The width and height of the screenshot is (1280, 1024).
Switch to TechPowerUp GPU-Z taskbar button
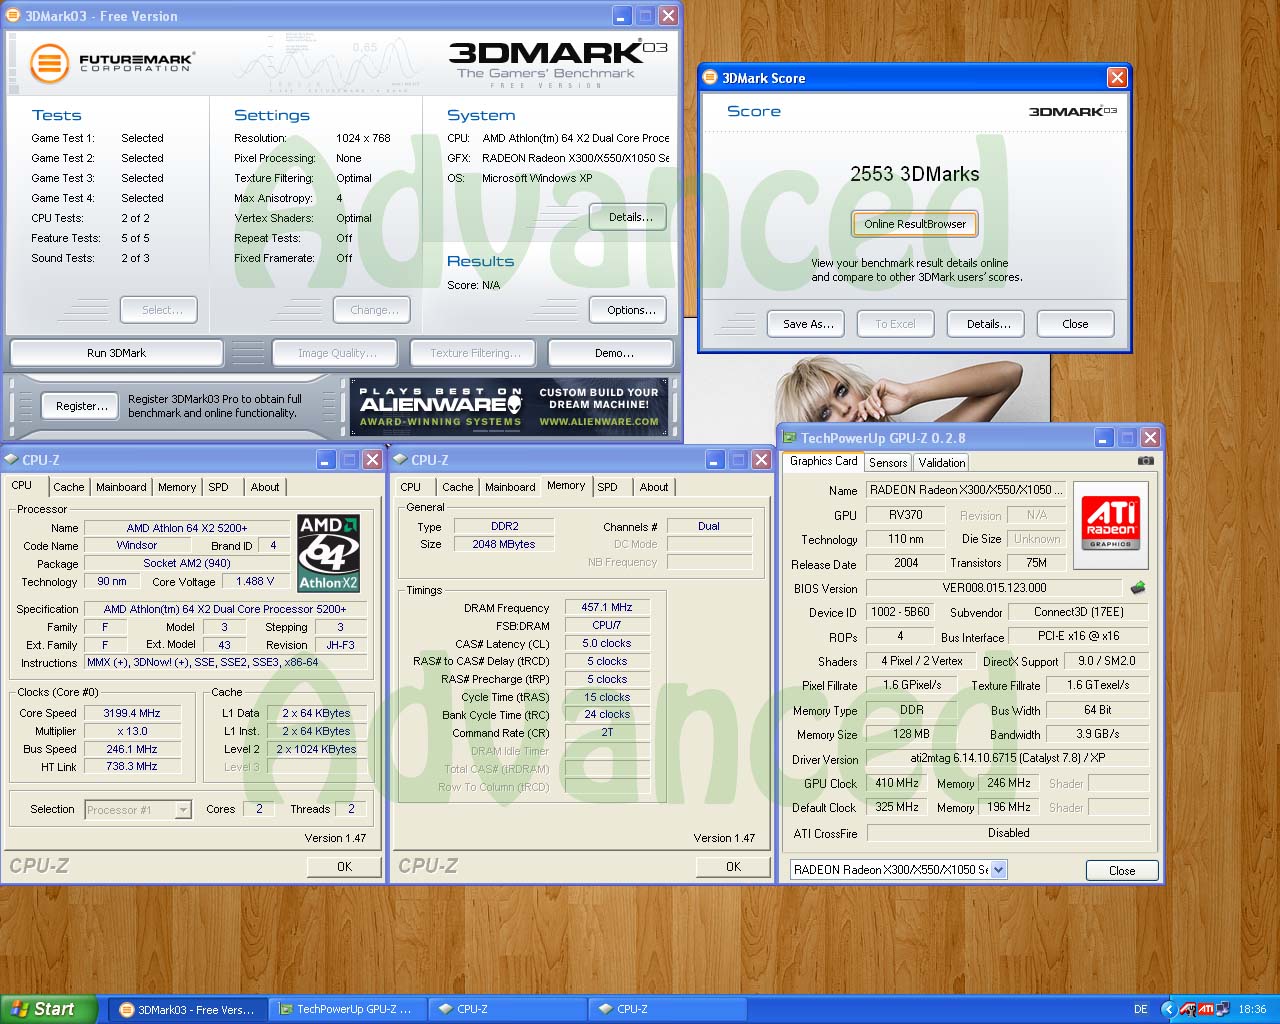pos(347,1009)
